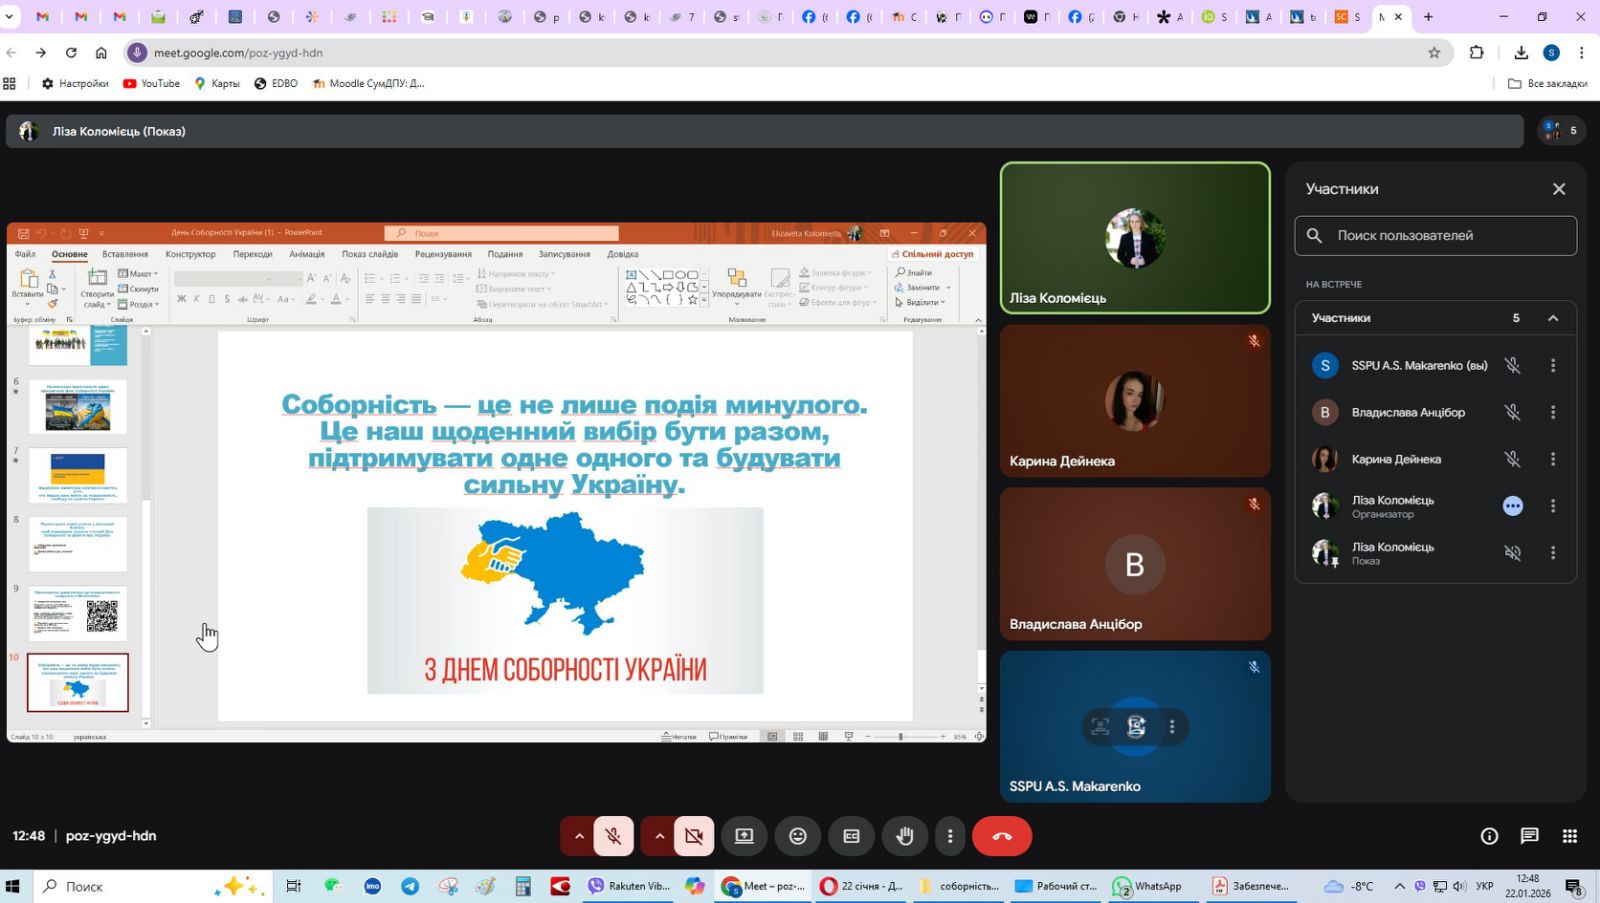1600x903 pixels.
Task: Expand video settings arrow beside camera
Action: coord(659,836)
